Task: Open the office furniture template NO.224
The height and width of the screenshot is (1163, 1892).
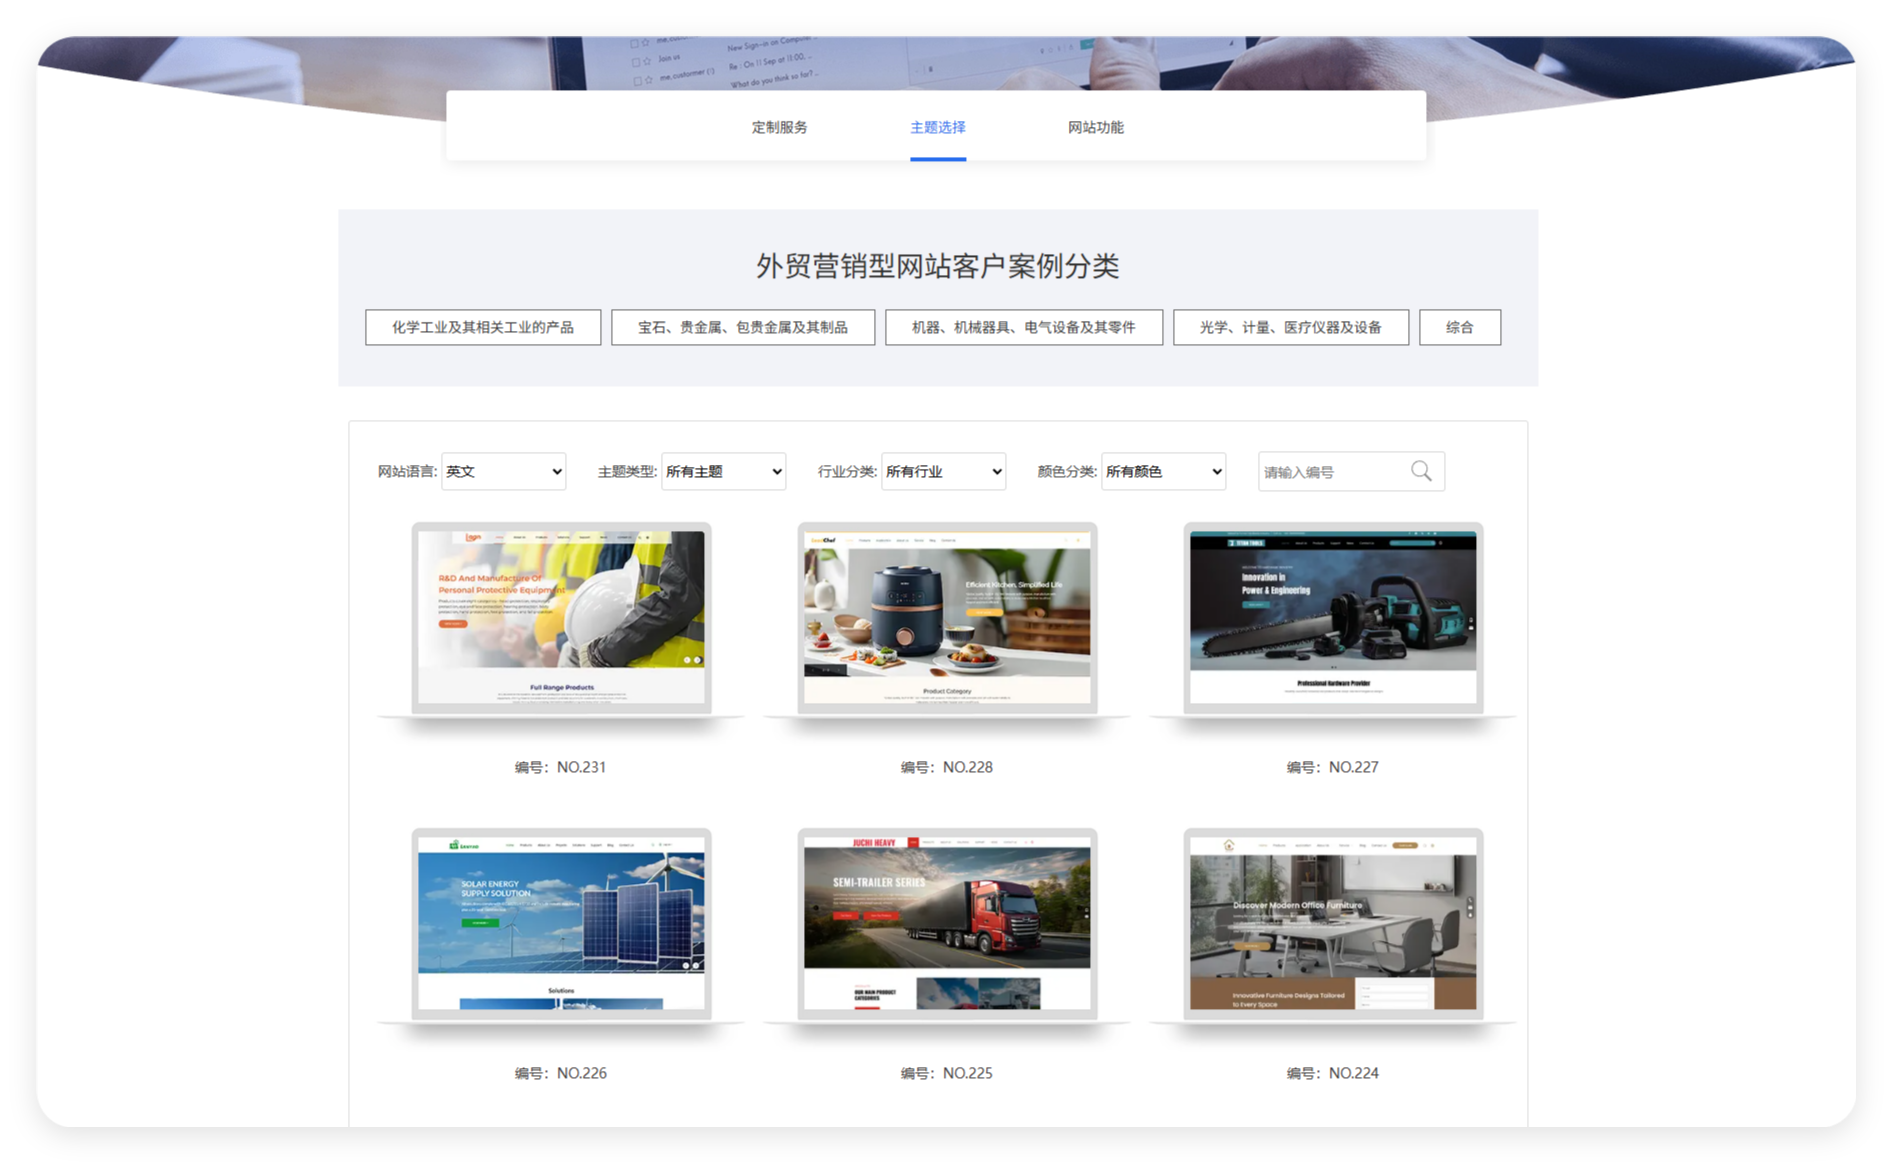Action: pos(1331,922)
